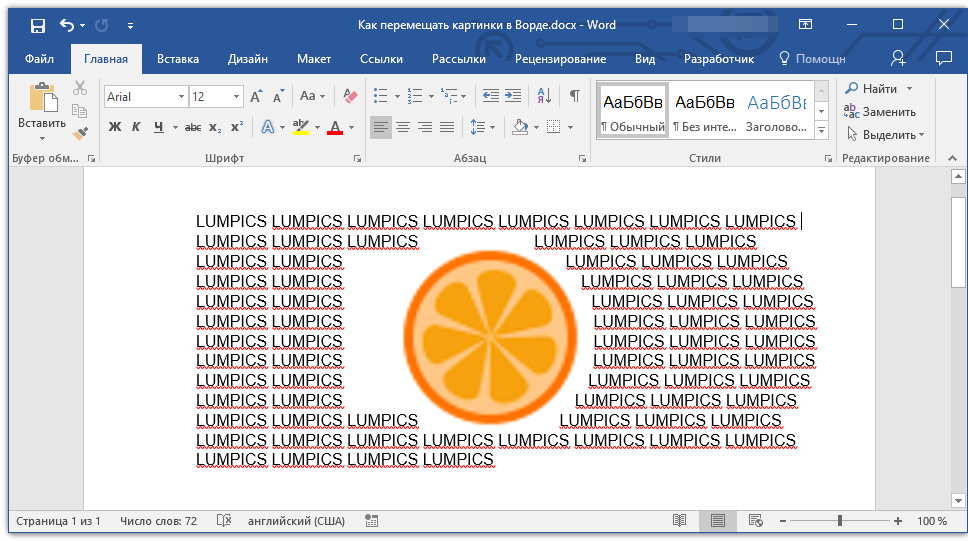Viewport: 968px width, 541px height.
Task: Open ribbon display options
Action: [x=806, y=25]
